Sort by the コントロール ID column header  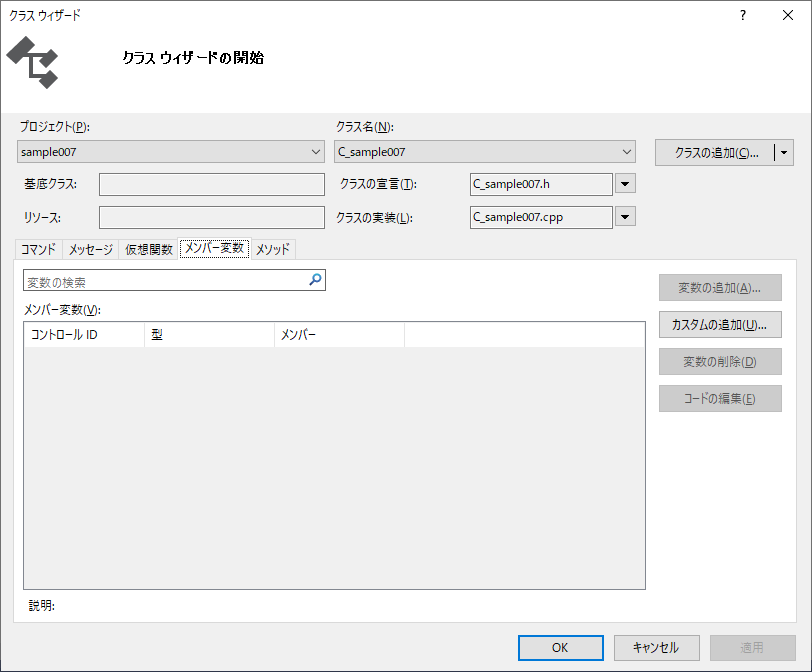pos(84,335)
